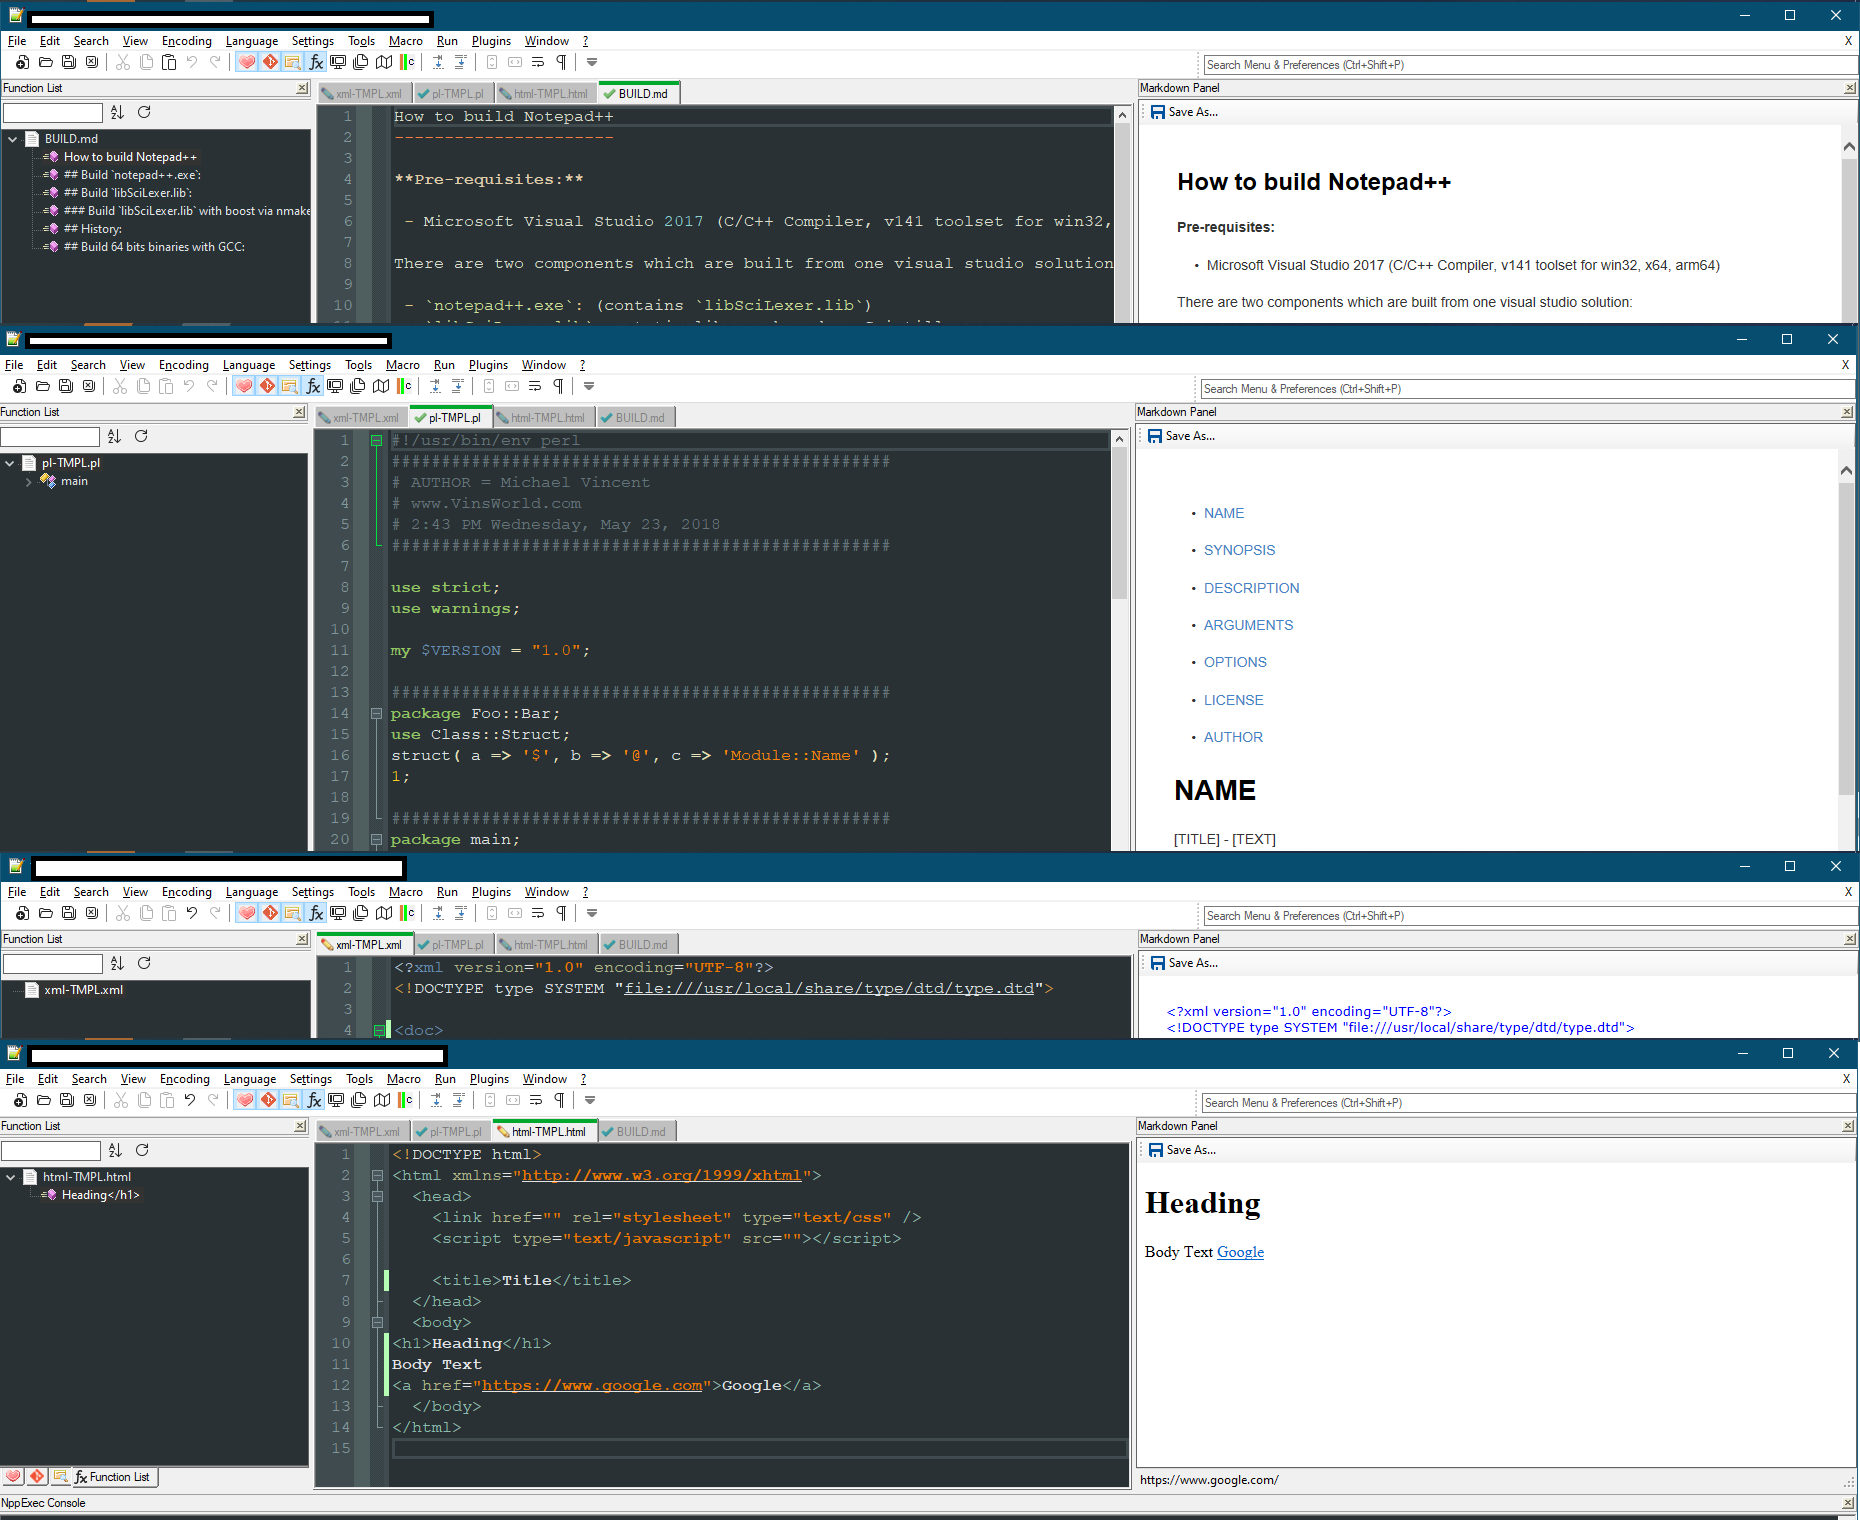Image resolution: width=1860 pixels, height=1520 pixels.
Task: Click New file icon in BUILD.md window
Action: 22,62
